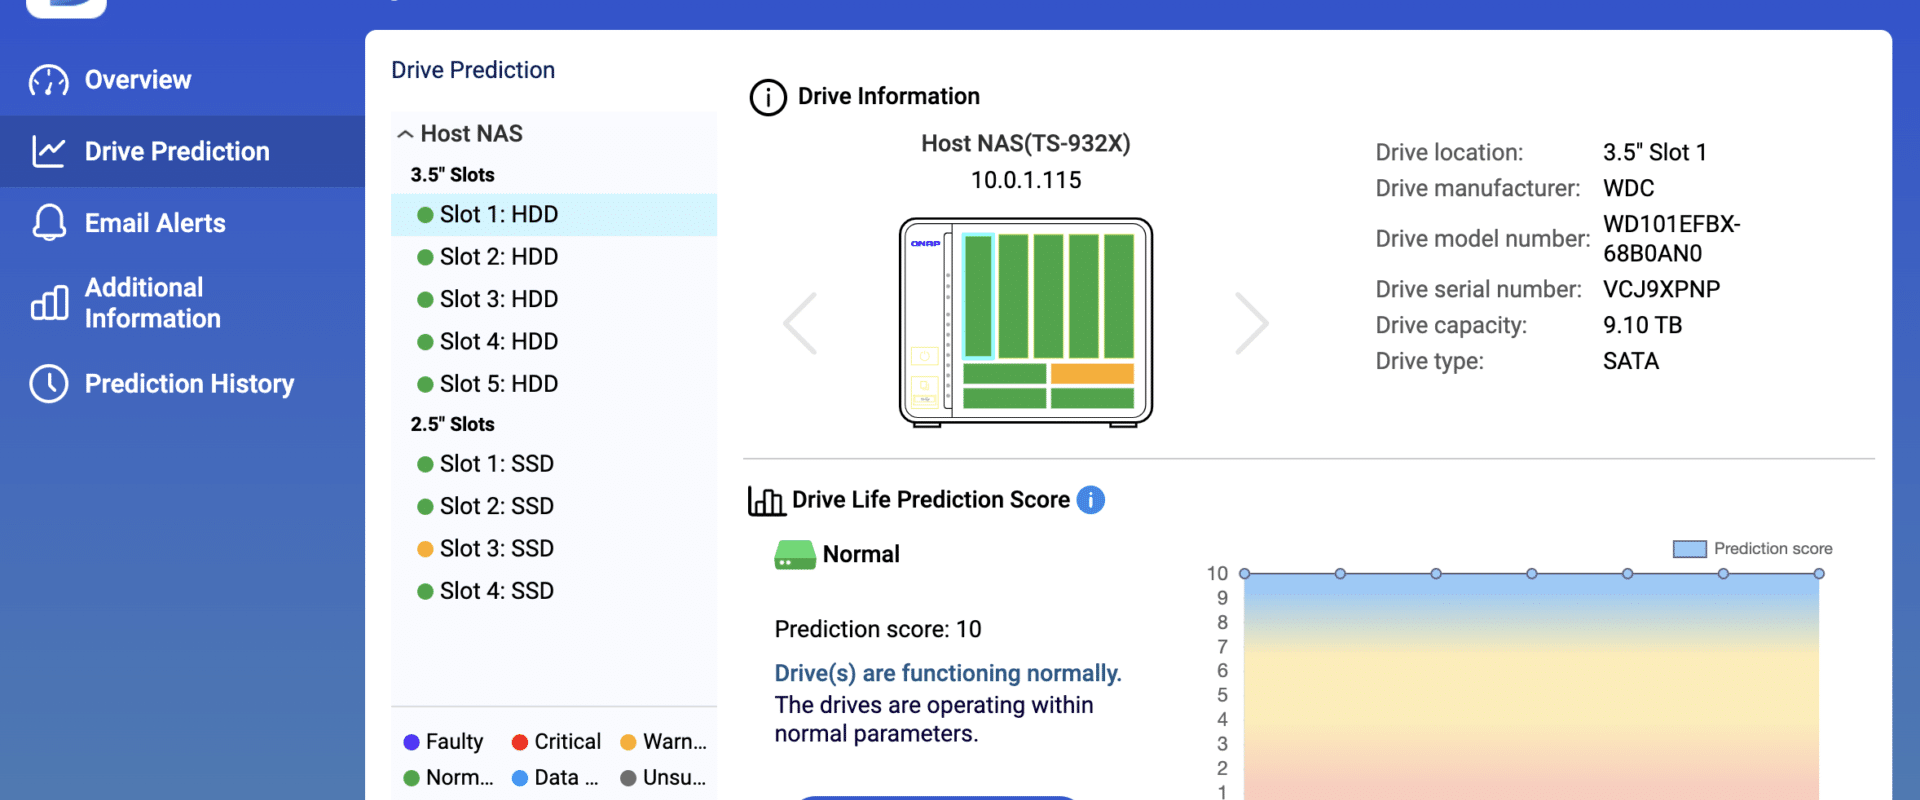The width and height of the screenshot is (1920, 800).
Task: Select 2.5" Slot 4: SSD
Action: [x=554, y=591]
